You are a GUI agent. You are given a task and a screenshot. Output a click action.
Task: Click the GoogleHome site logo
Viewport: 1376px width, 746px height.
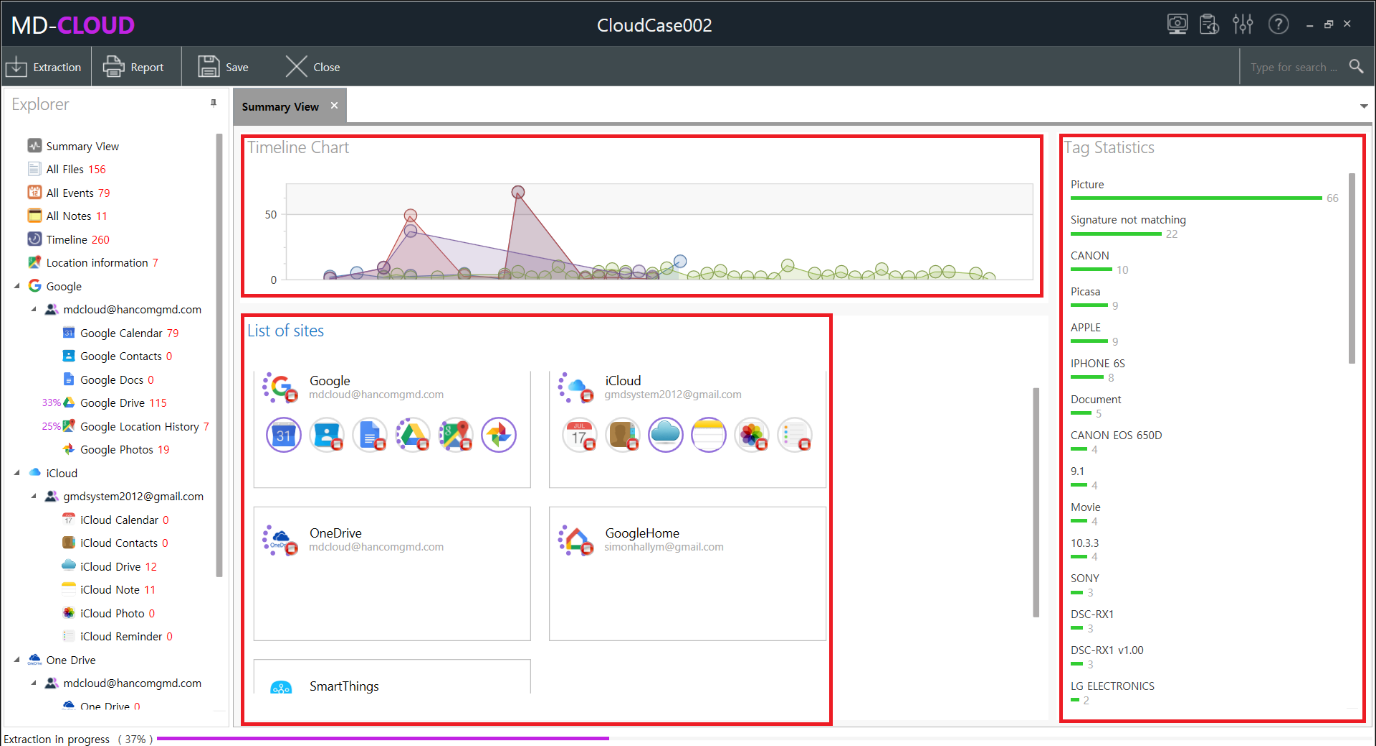point(576,540)
